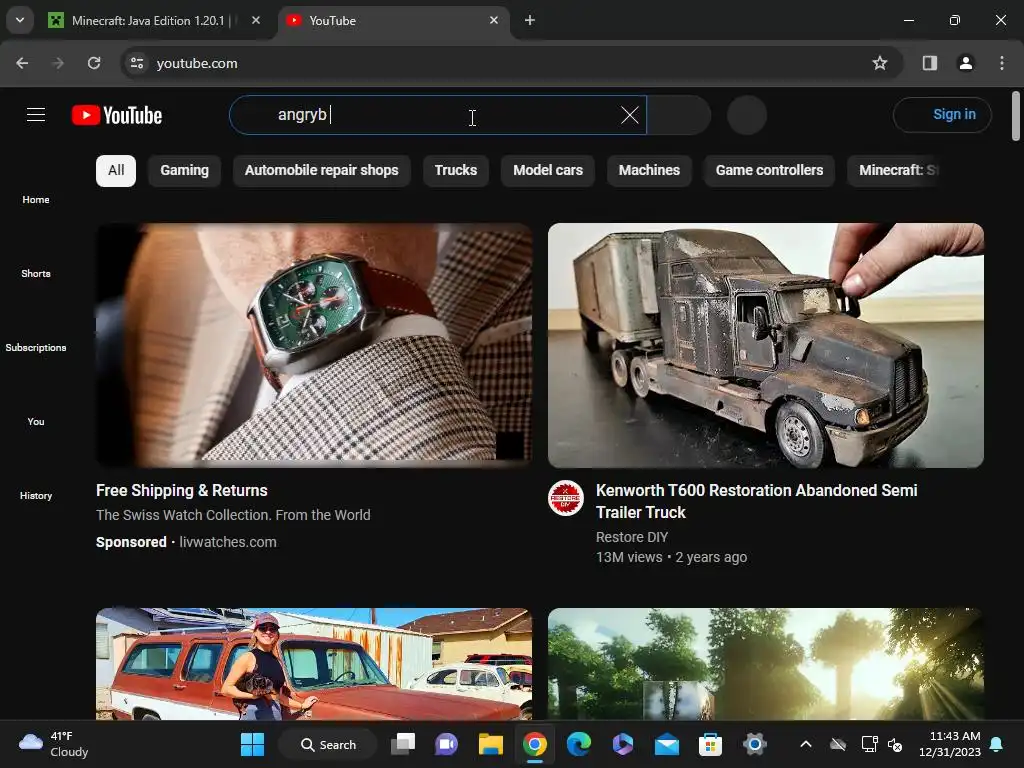The height and width of the screenshot is (768, 1024).
Task: Open the forest sunlight video thumbnail
Action: click(765, 664)
